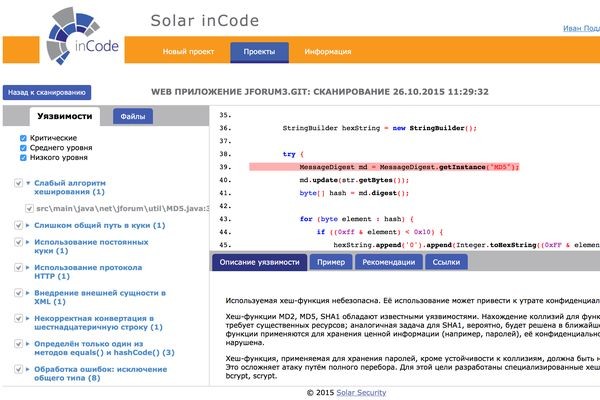Click the try keyword on line 38
Screen dimensions: 600x400
pos(289,154)
